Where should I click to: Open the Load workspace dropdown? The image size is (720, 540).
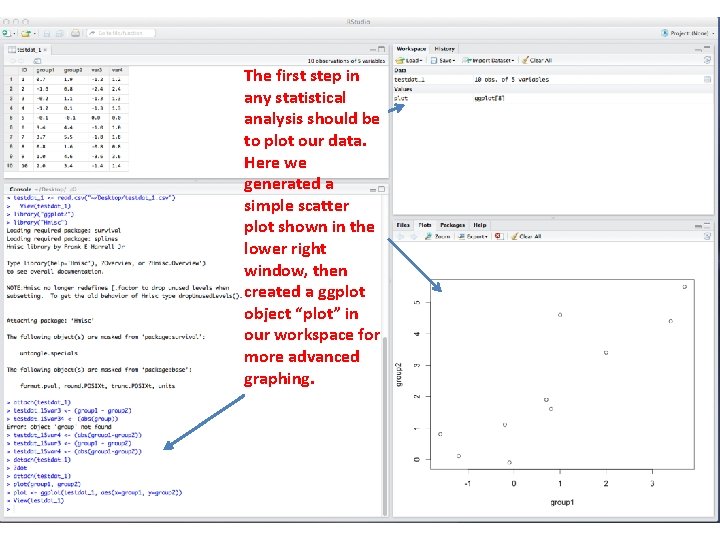point(409,60)
